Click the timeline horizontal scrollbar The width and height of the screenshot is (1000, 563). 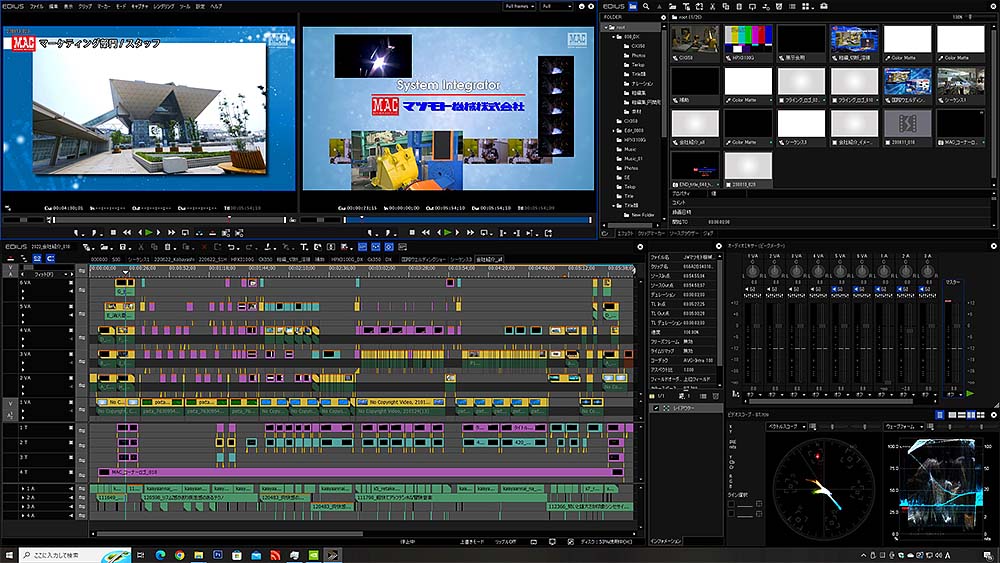[x=230, y=534]
